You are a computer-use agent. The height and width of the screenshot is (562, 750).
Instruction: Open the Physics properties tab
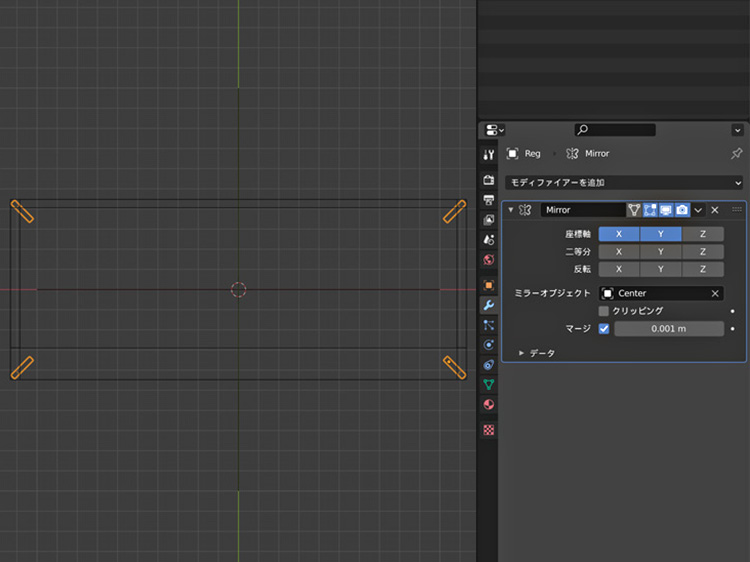(488, 344)
